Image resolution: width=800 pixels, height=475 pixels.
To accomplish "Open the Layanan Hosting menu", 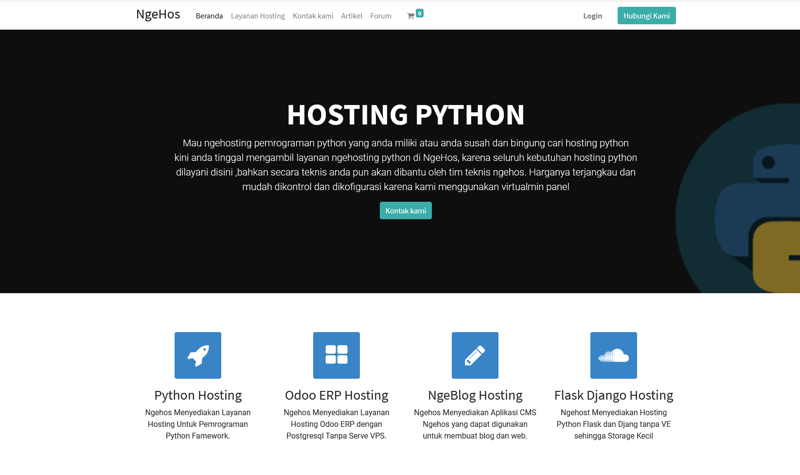I will (258, 16).
